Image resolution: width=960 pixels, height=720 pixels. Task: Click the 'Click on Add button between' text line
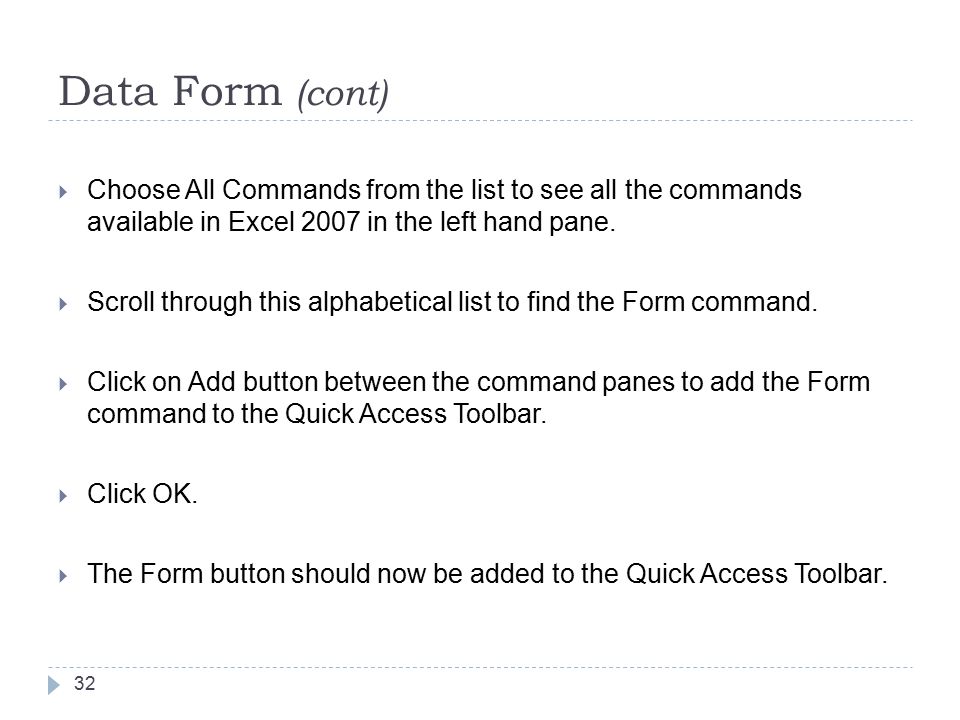pos(479,382)
